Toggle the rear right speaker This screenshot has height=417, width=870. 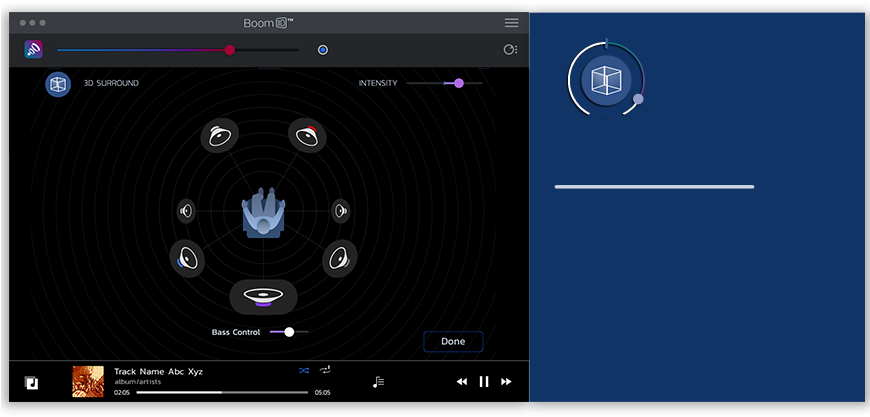click(340, 258)
